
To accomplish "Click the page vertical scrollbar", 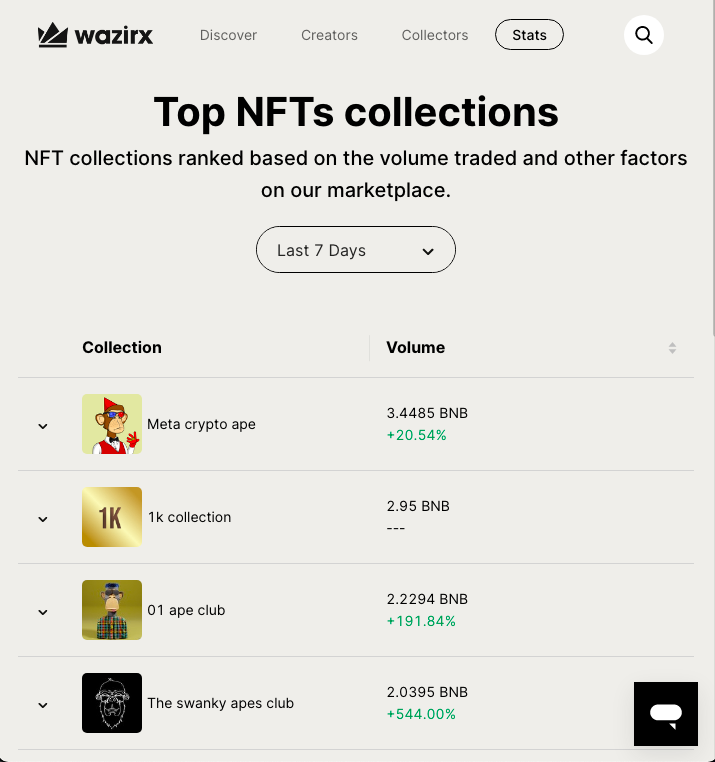I will click(711, 170).
